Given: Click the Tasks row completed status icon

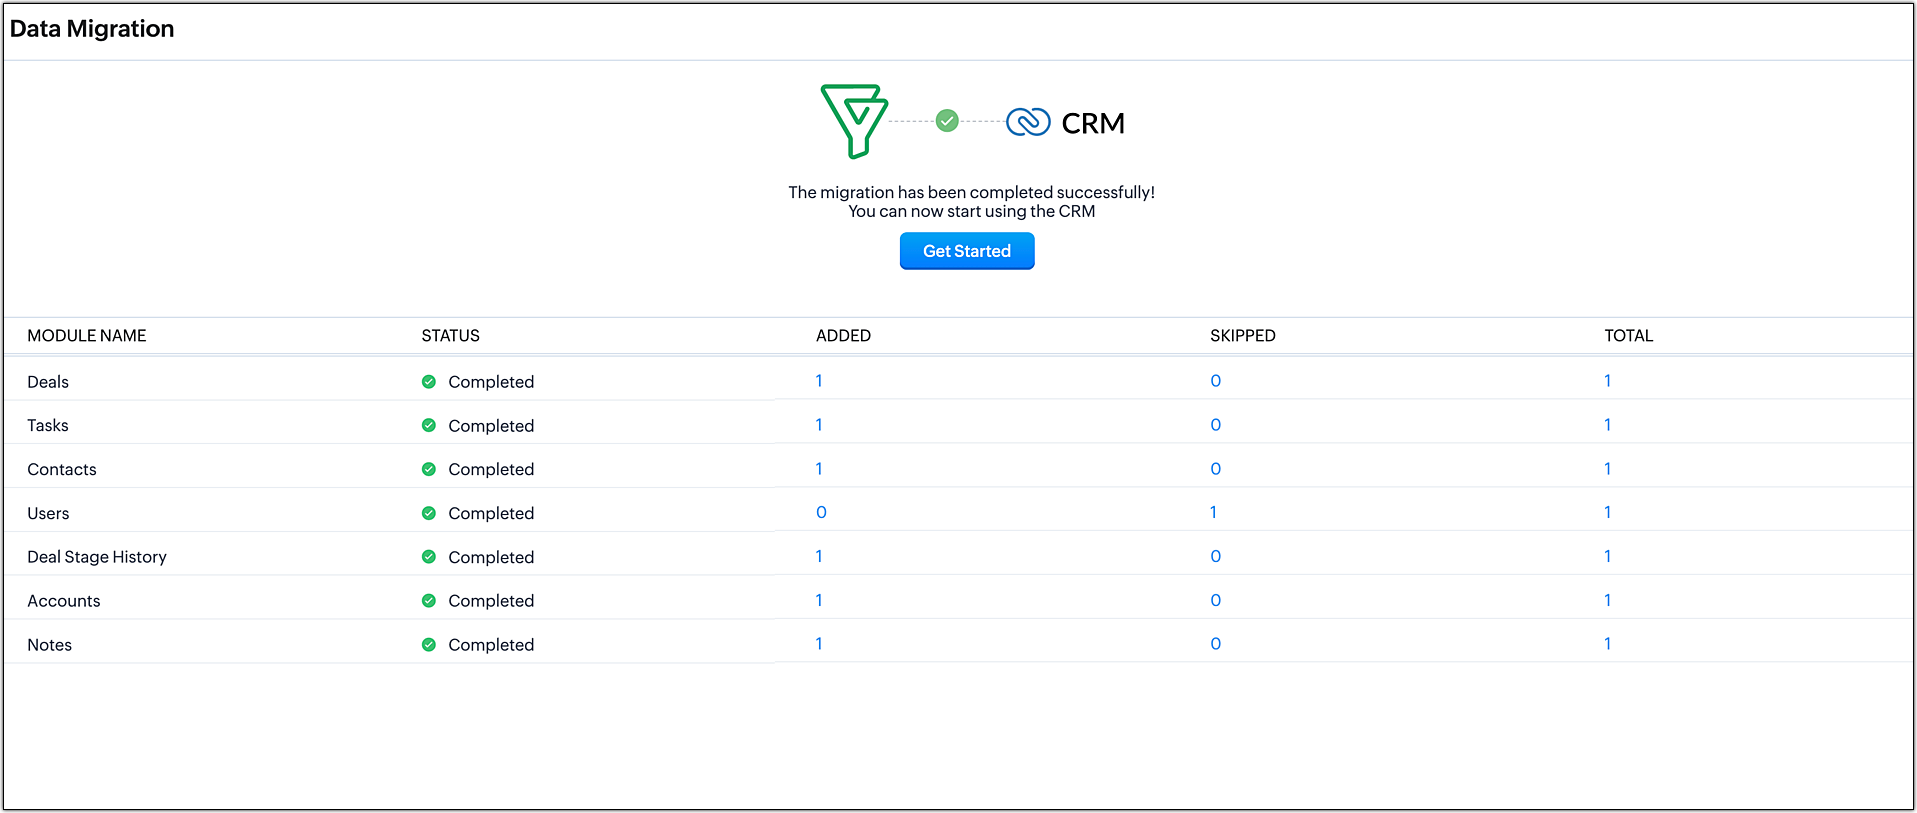Looking at the screenshot, I should pos(429,425).
